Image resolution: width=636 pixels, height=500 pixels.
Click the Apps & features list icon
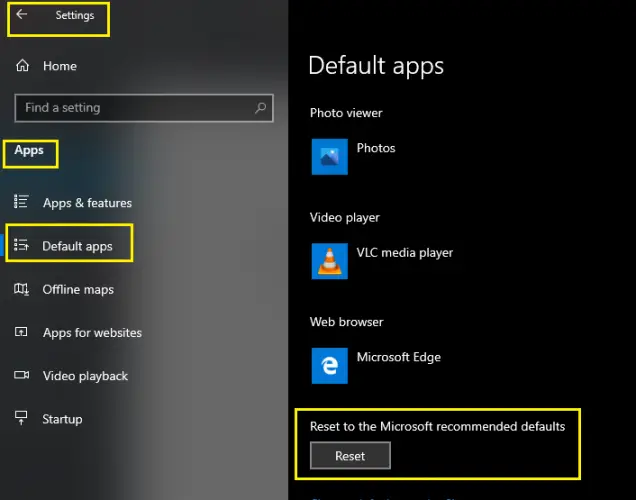[21, 202]
